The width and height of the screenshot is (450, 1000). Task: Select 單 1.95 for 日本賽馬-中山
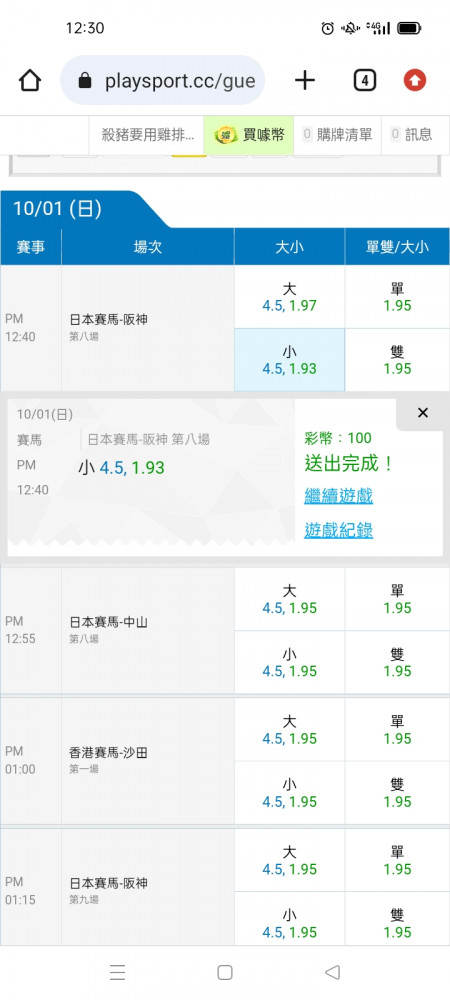[398, 599]
